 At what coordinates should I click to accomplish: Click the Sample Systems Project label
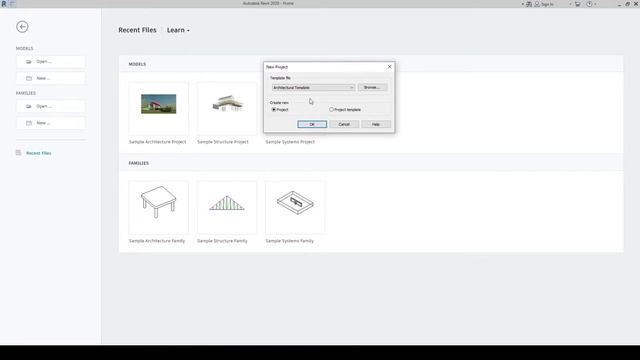click(x=290, y=142)
